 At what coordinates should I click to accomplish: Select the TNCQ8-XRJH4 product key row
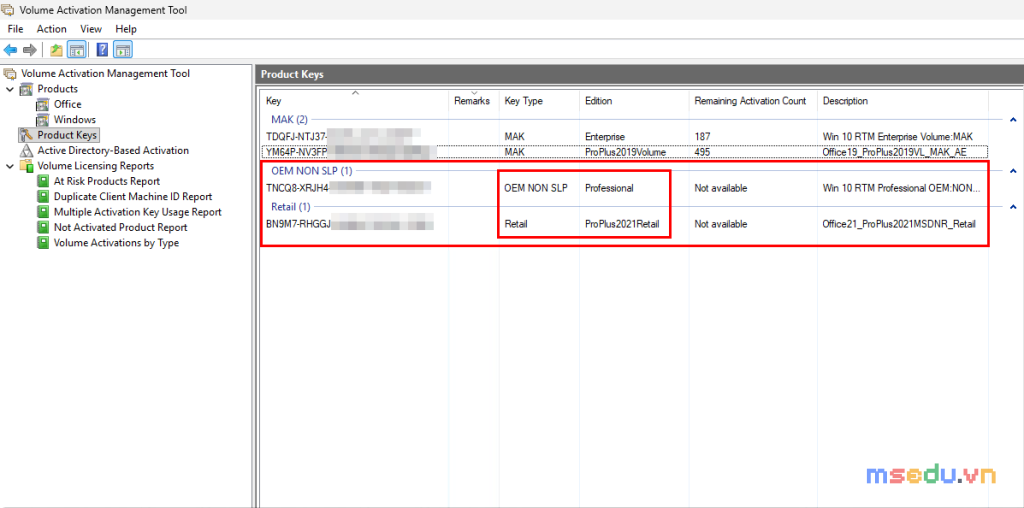pyautogui.click(x=624, y=188)
